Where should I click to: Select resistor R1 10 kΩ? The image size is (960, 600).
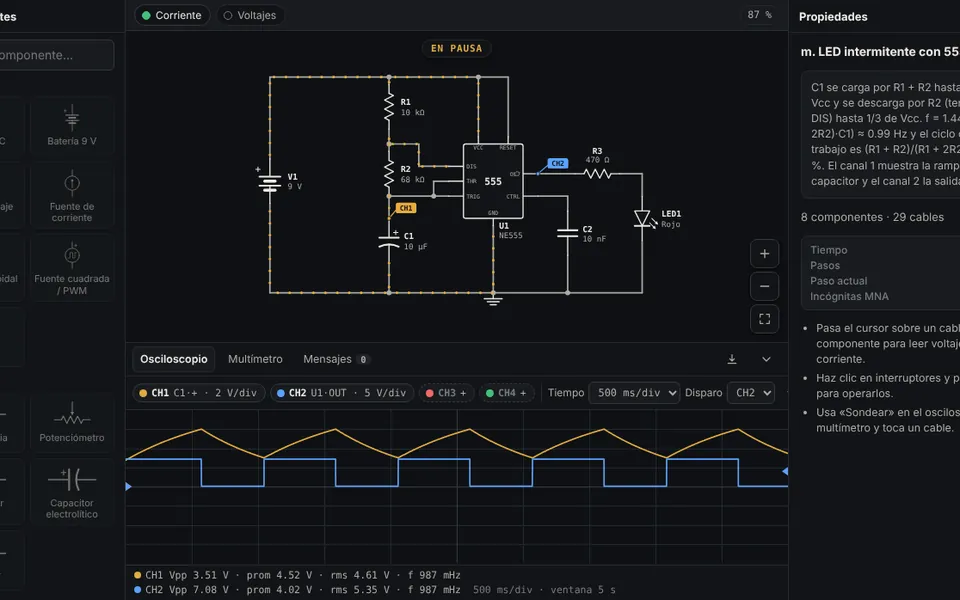tap(389, 107)
